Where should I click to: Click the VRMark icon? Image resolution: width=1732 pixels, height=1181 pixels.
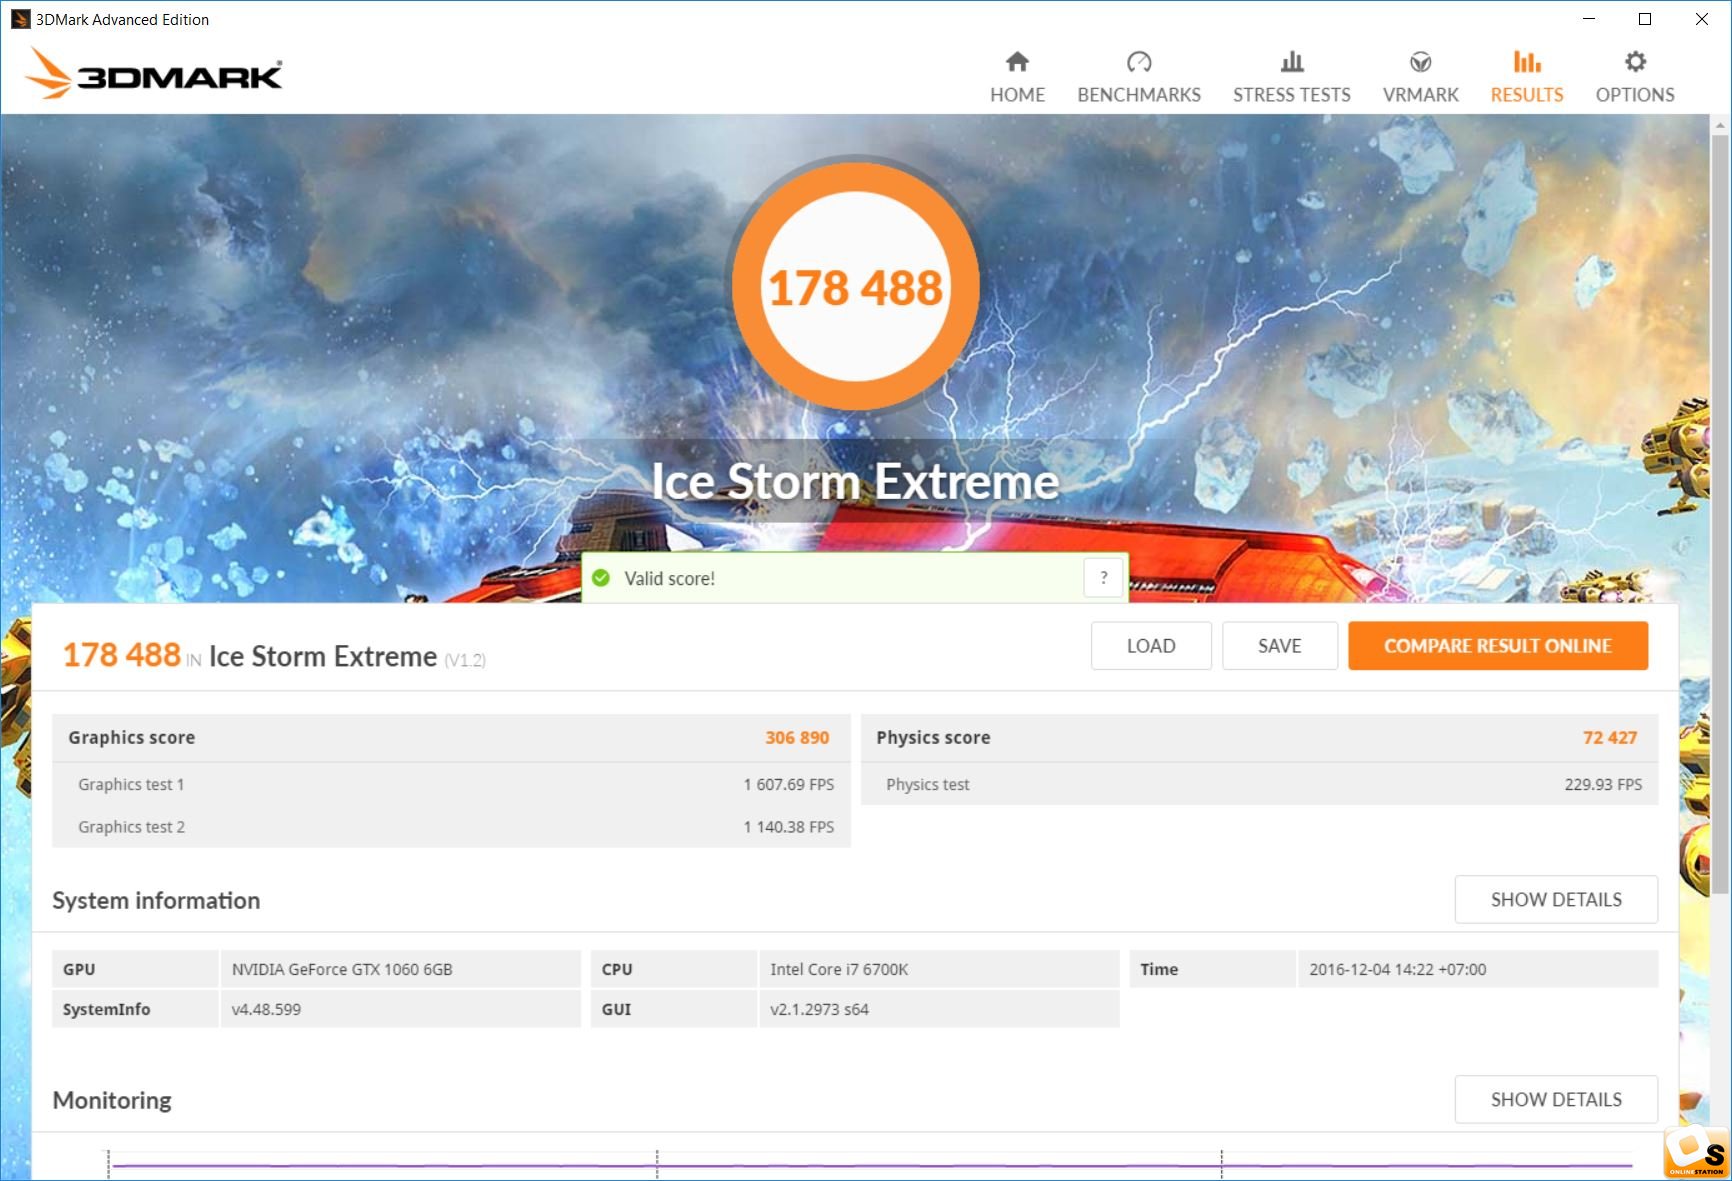pyautogui.click(x=1420, y=62)
